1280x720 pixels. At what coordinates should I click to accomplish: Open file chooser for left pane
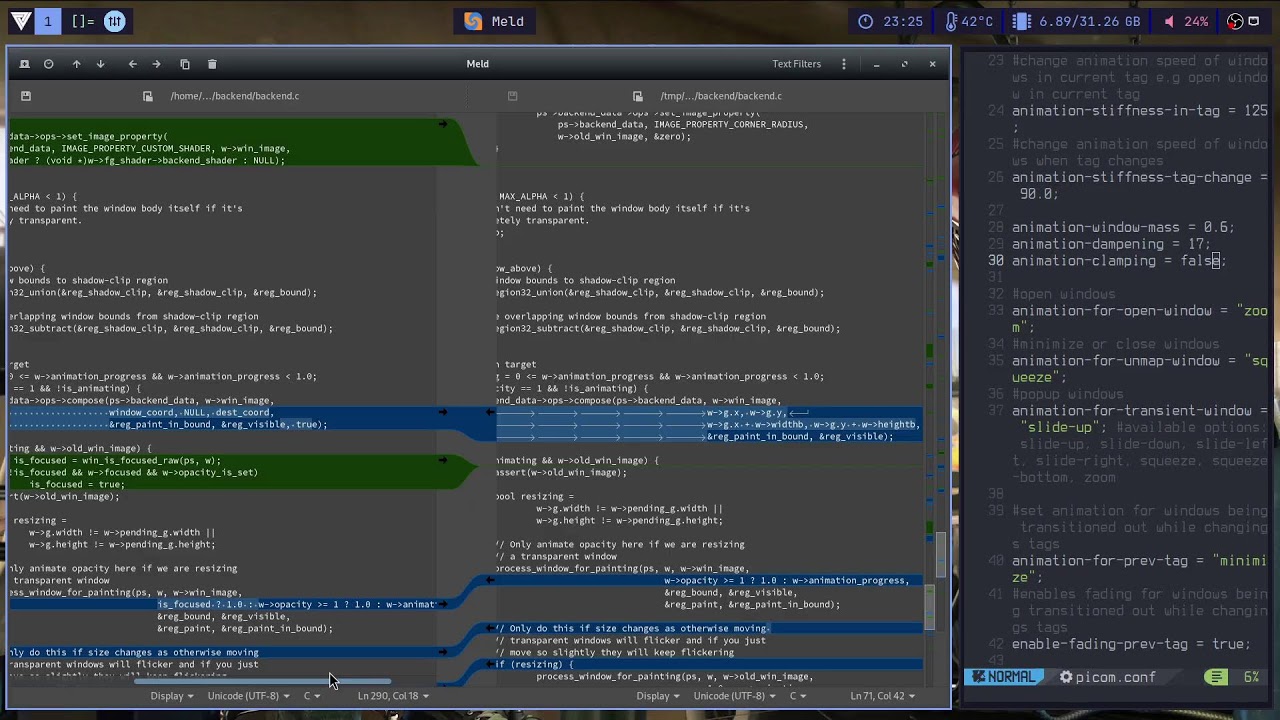click(x=148, y=96)
